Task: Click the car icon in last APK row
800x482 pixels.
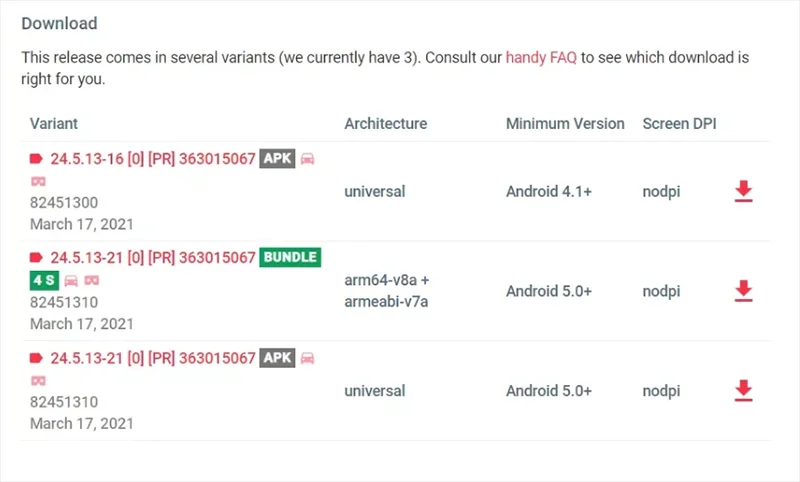Action: [307, 358]
